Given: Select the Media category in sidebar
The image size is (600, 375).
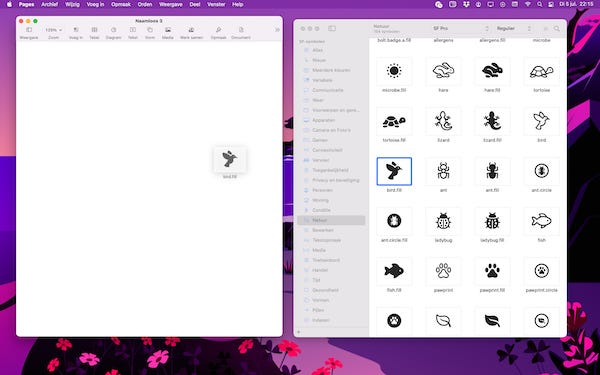Looking at the screenshot, I should pos(331,250).
